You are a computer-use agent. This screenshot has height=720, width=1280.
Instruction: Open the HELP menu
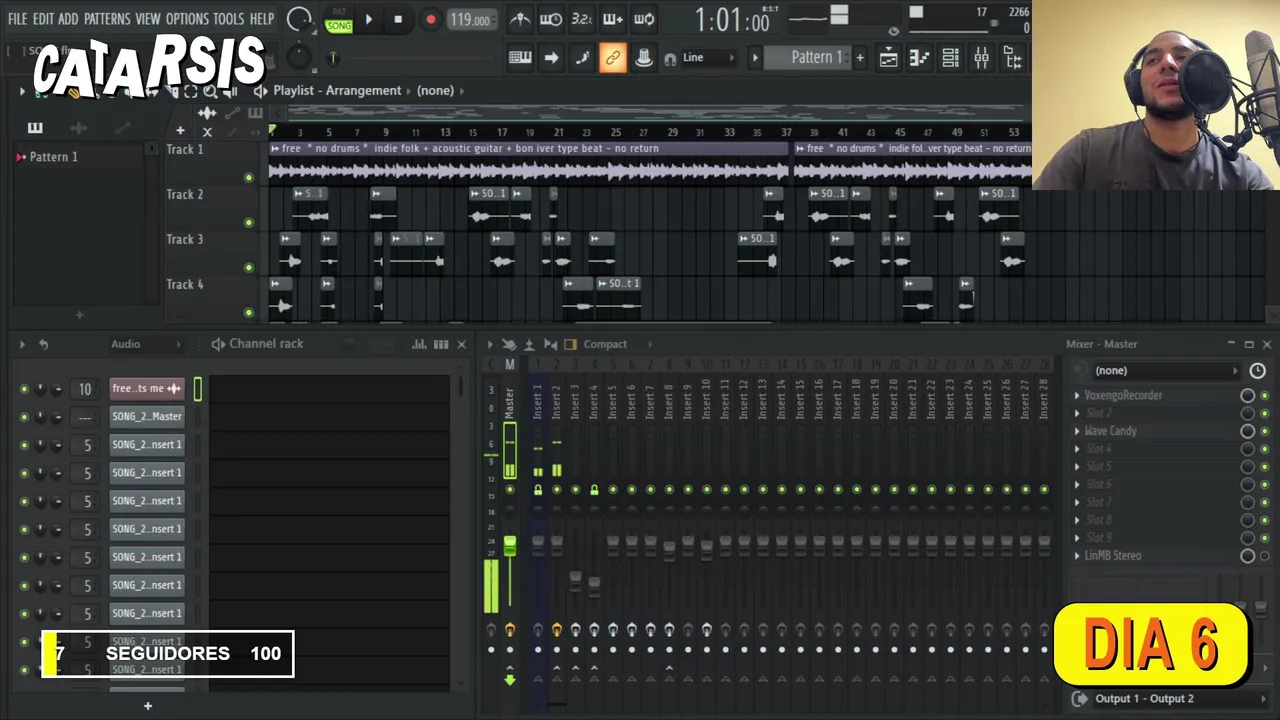262,19
